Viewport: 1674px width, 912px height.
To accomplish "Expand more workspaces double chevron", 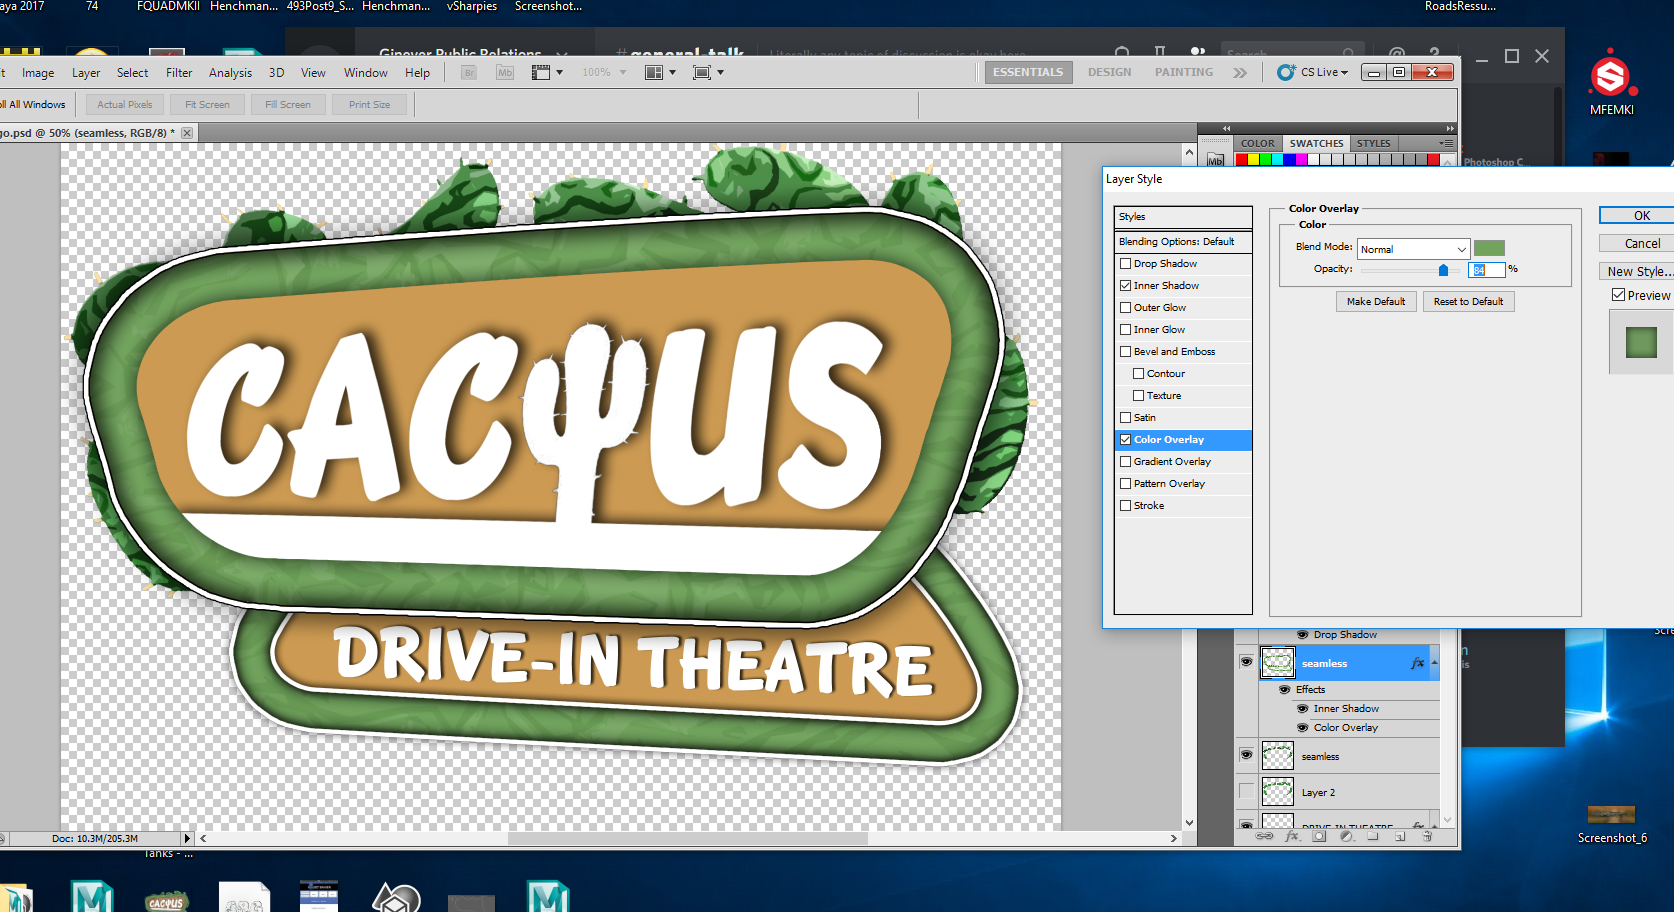I will coord(1240,72).
